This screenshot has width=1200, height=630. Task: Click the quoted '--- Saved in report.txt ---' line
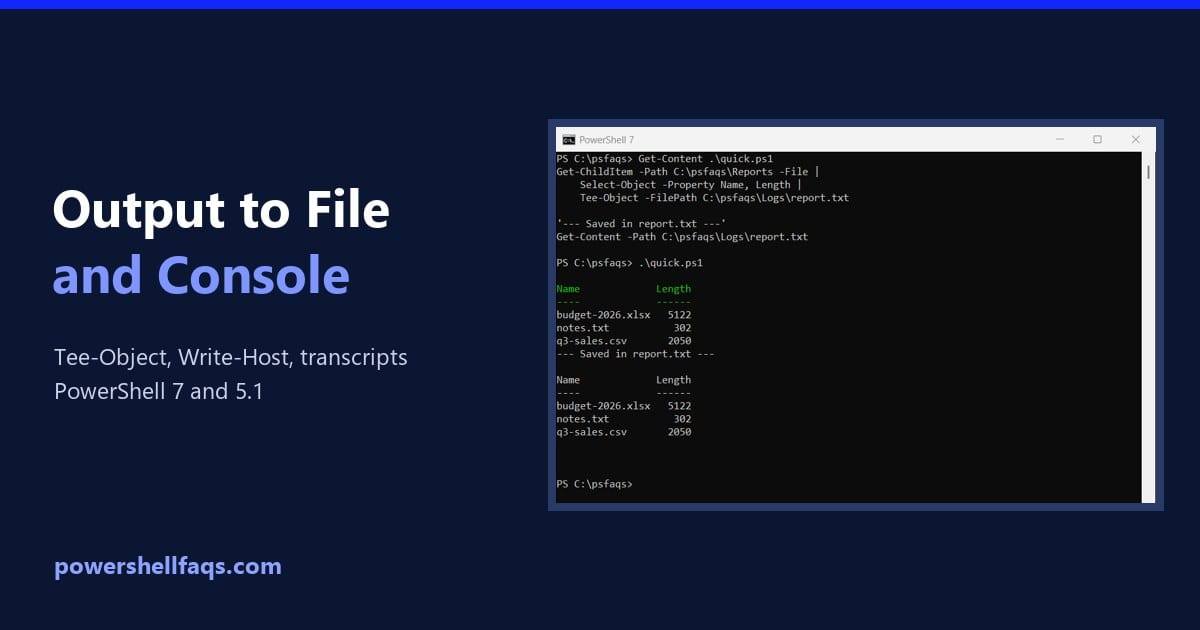[641, 224]
